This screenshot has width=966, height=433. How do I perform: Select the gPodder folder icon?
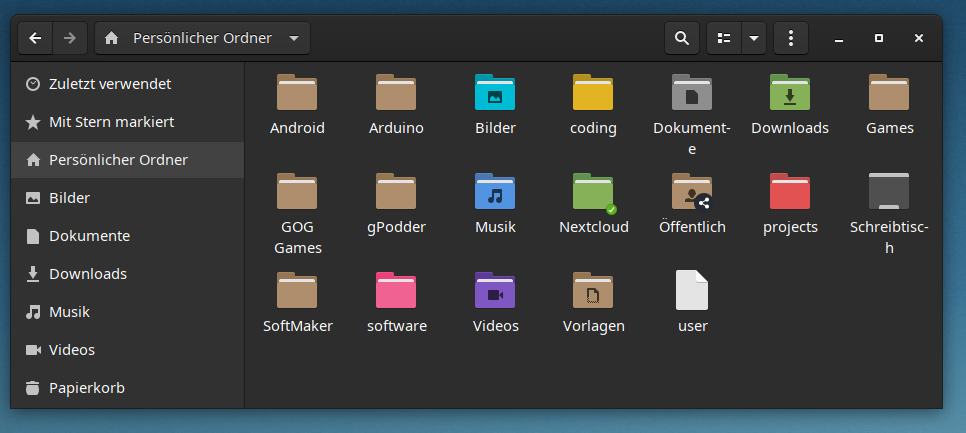tap(396, 192)
